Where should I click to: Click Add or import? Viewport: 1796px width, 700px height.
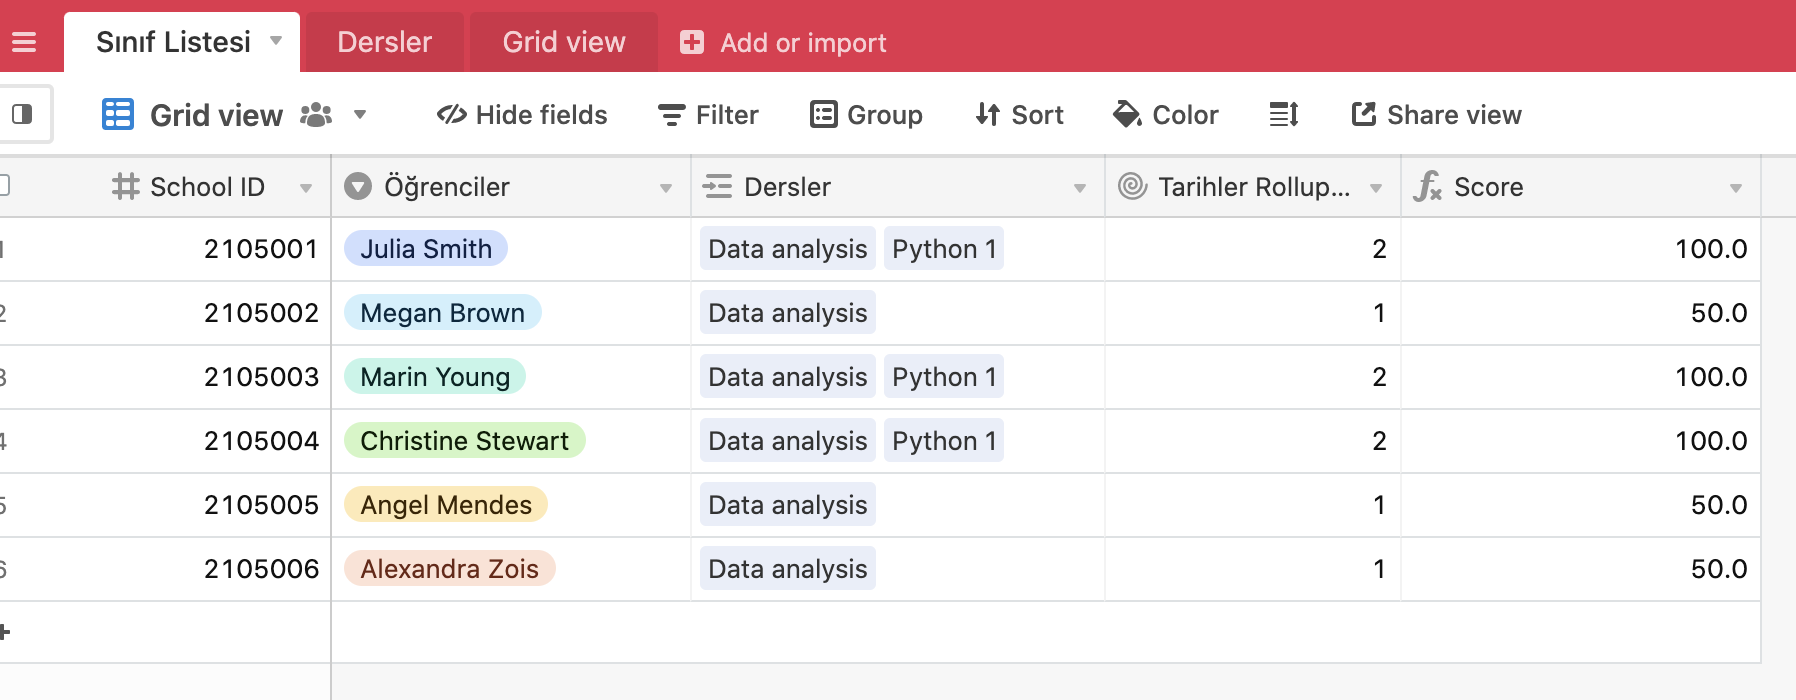point(783,42)
